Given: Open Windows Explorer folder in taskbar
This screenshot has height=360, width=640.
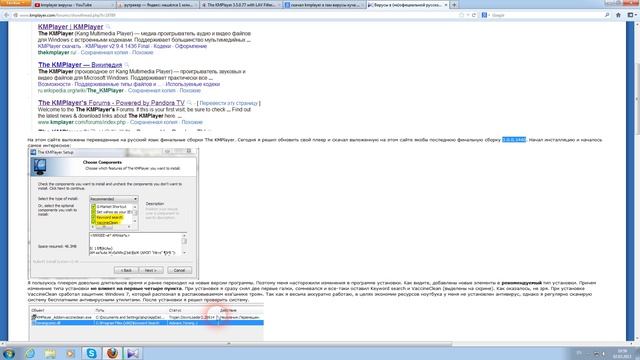Looking at the screenshot, I should click(50, 353).
